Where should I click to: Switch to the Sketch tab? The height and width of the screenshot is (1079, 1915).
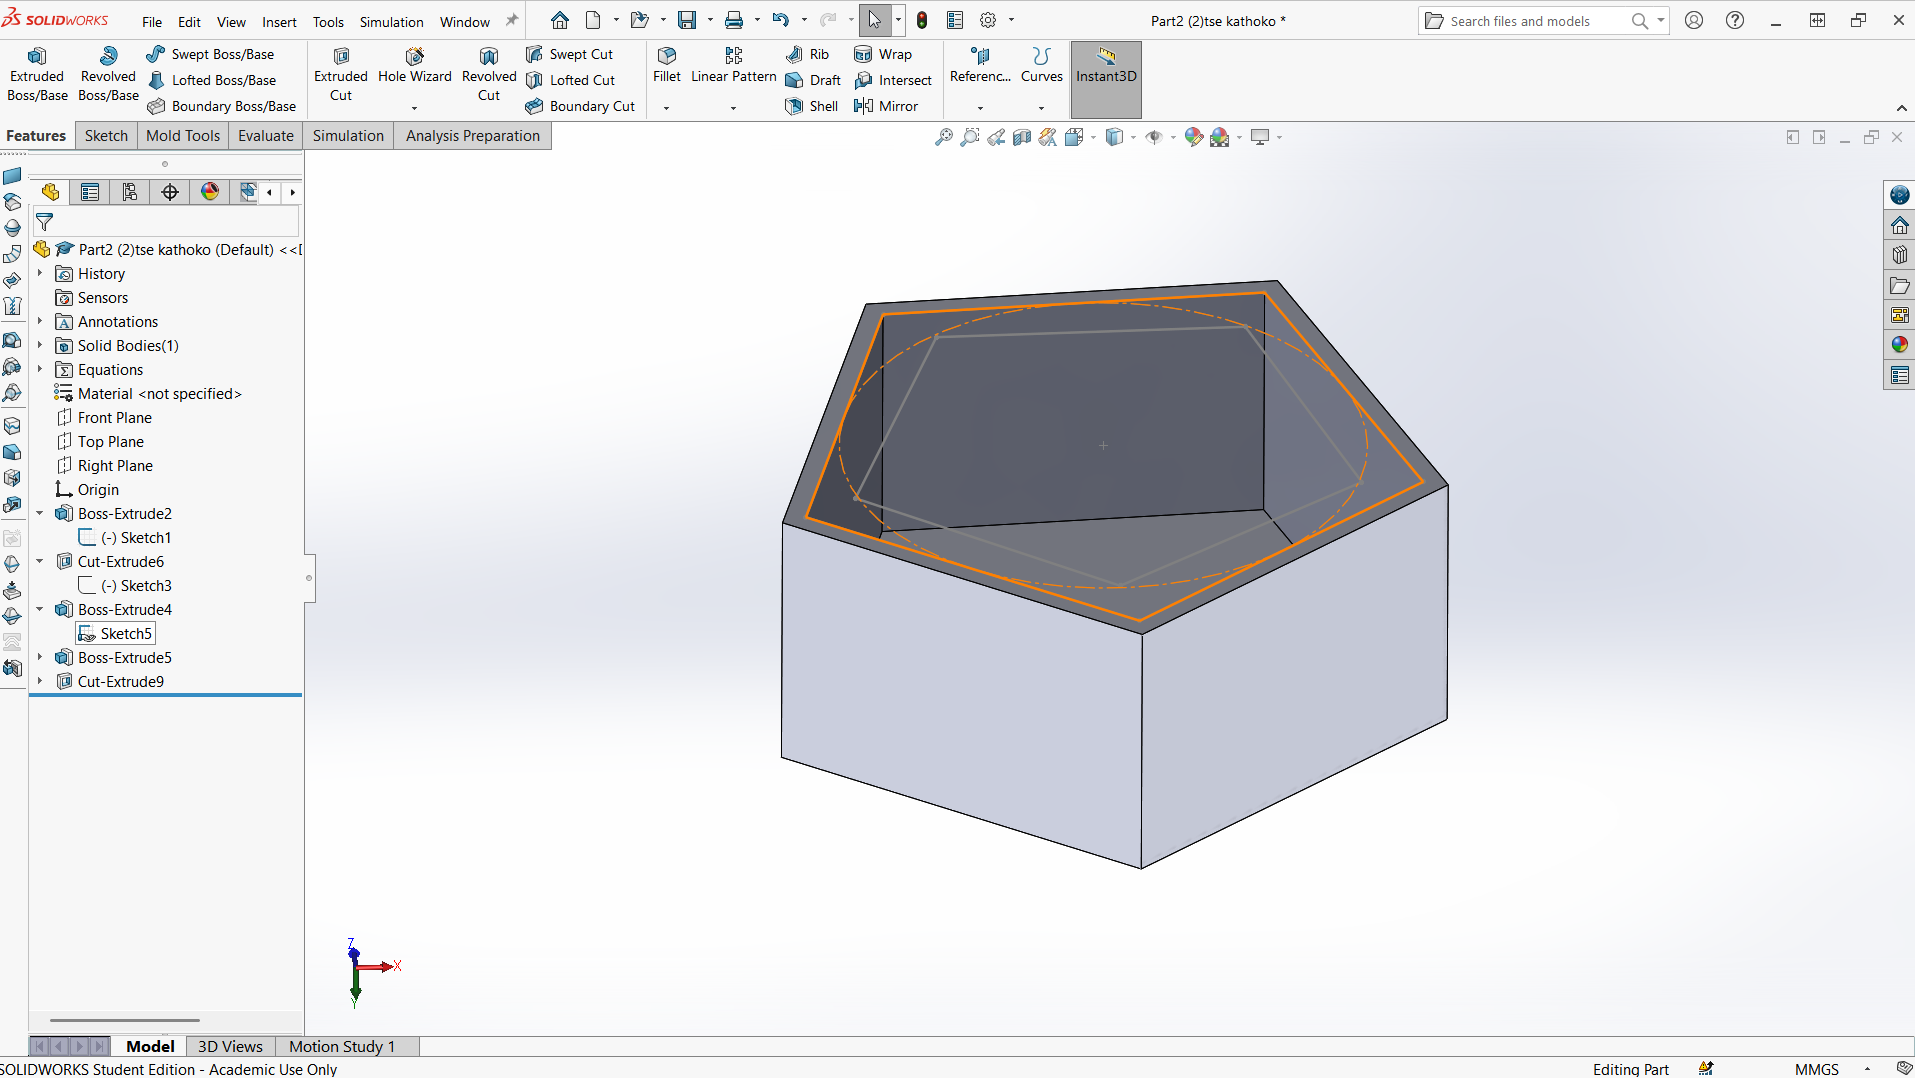[x=106, y=136]
